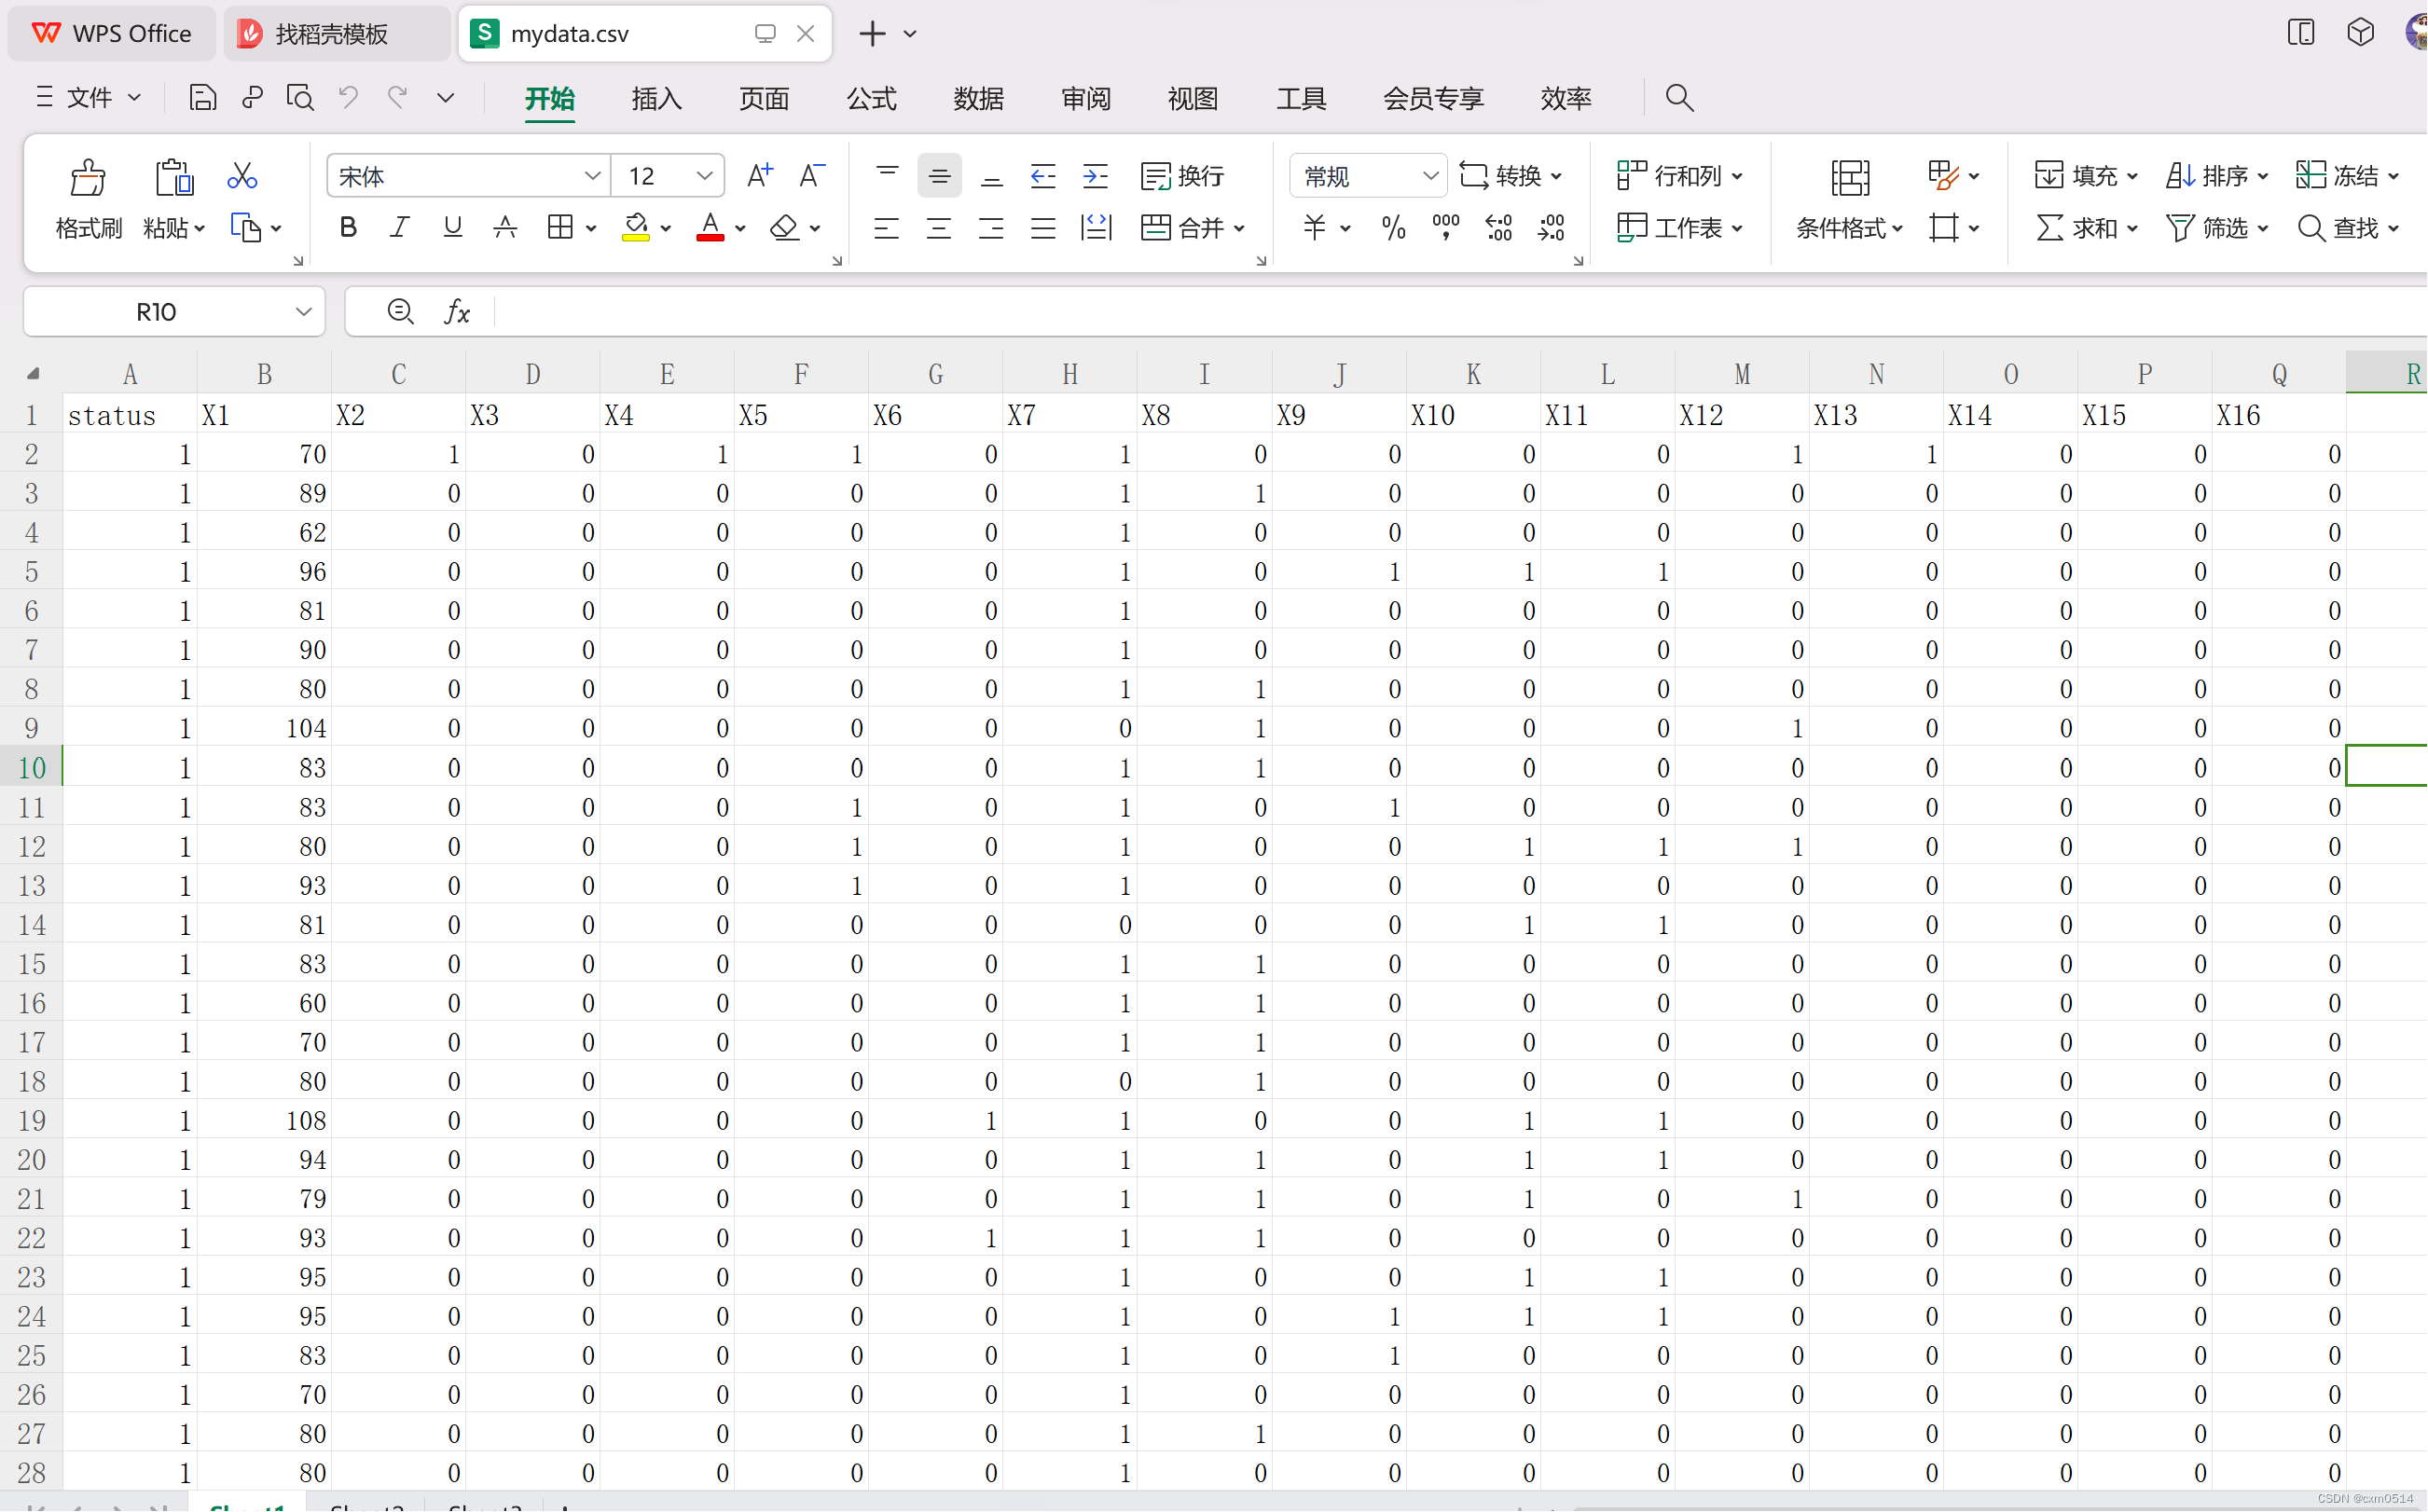
Task: Click inside the formula bar
Action: pyautogui.click(x=1200, y=311)
